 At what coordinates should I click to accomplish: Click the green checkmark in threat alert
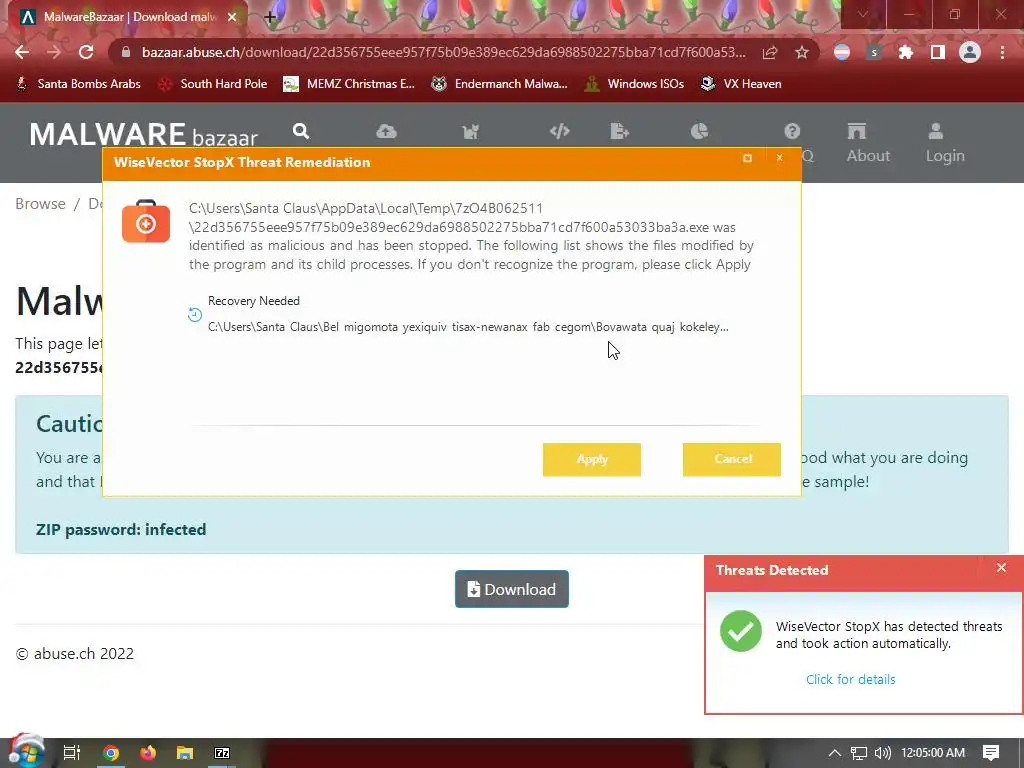[741, 631]
